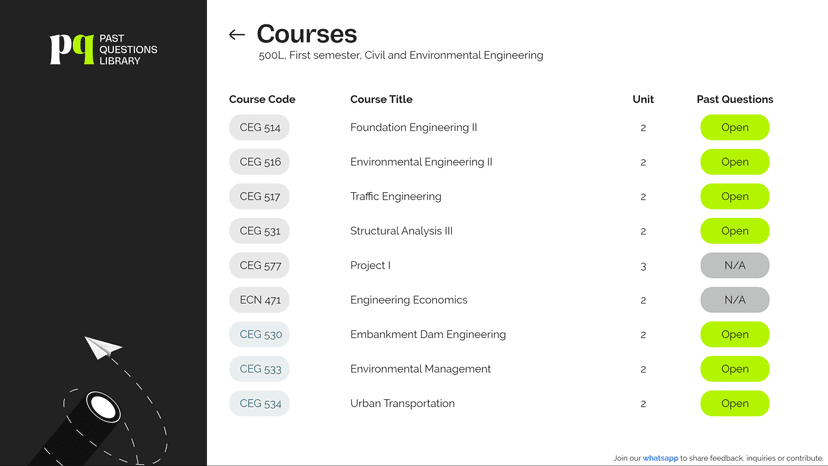
Task: Select the CEG 517 course code chip
Action: pyautogui.click(x=259, y=197)
